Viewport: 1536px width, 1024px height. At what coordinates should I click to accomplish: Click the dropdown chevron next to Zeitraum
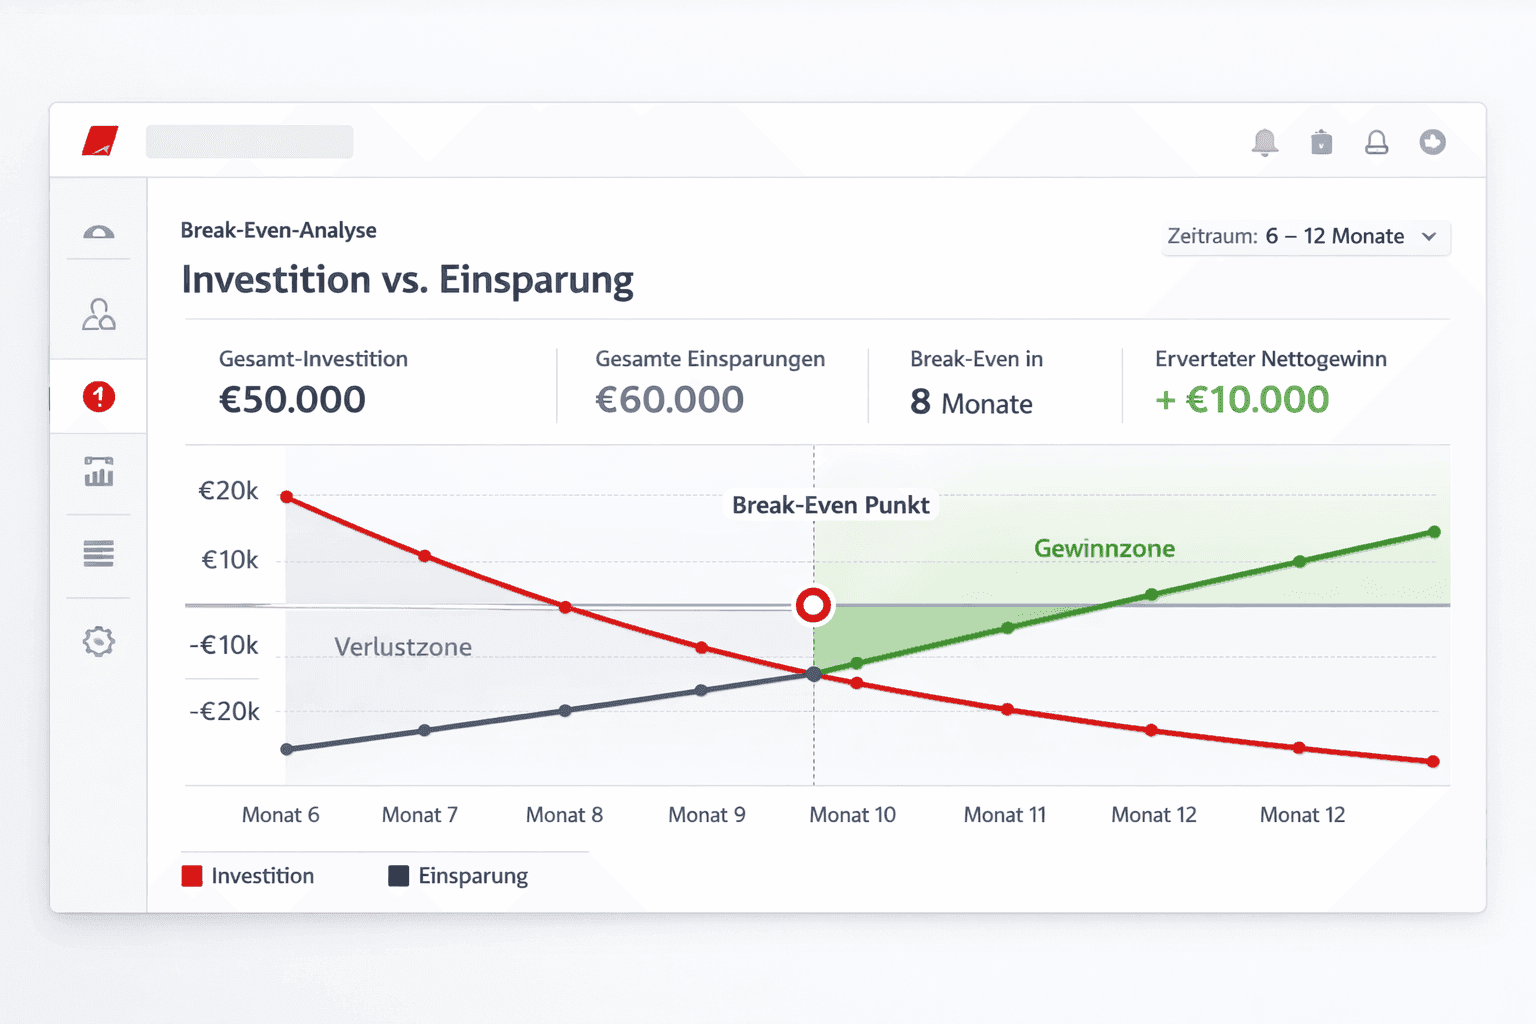click(1429, 237)
